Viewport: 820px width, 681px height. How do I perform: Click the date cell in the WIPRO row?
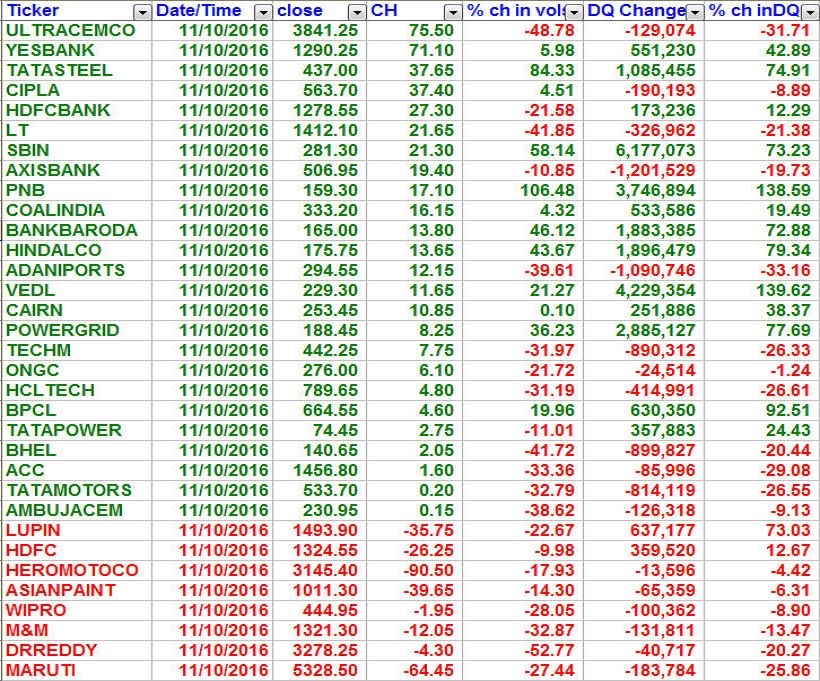[x=224, y=610]
